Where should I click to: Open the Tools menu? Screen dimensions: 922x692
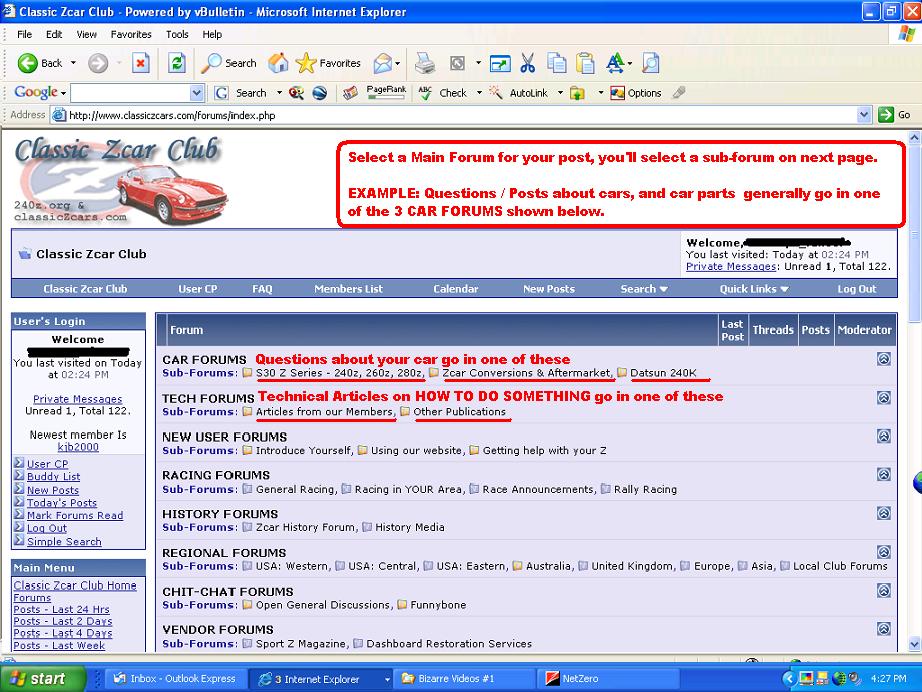pyautogui.click(x=177, y=34)
